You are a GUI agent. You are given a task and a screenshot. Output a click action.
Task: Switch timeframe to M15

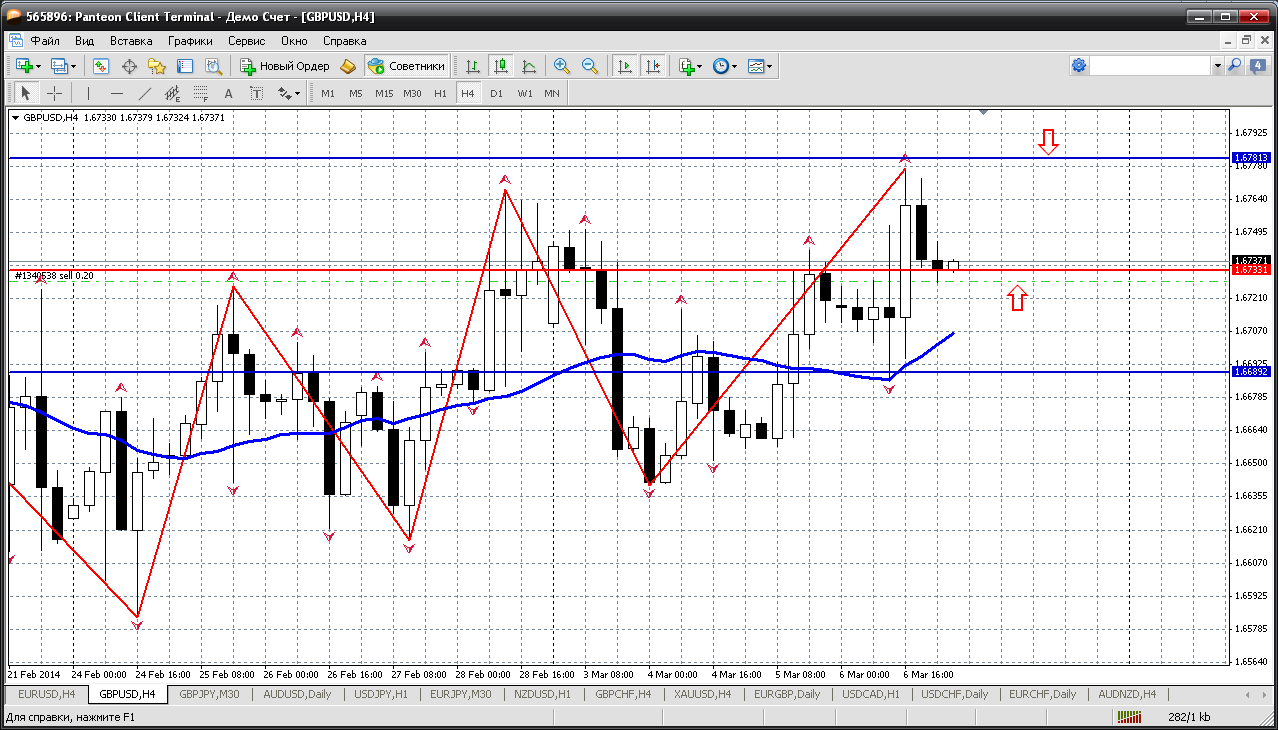coord(384,93)
